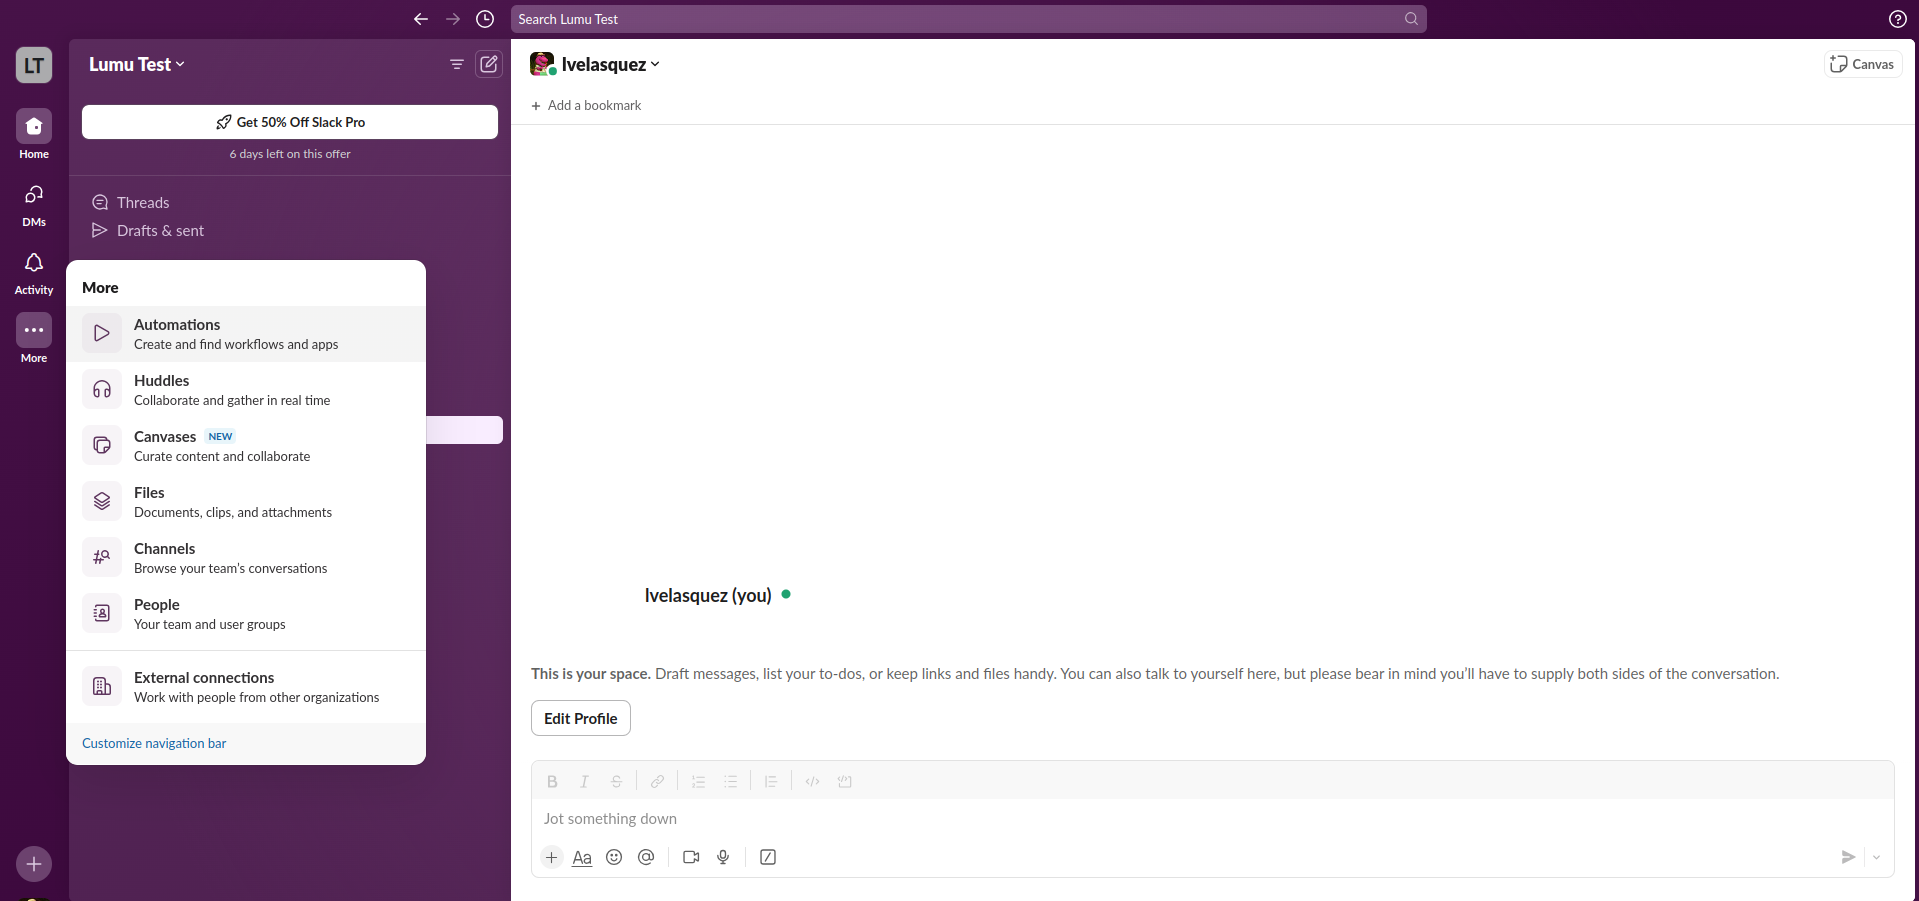Record a video clip with camera icon
The width and height of the screenshot is (1919, 901).
690,857
